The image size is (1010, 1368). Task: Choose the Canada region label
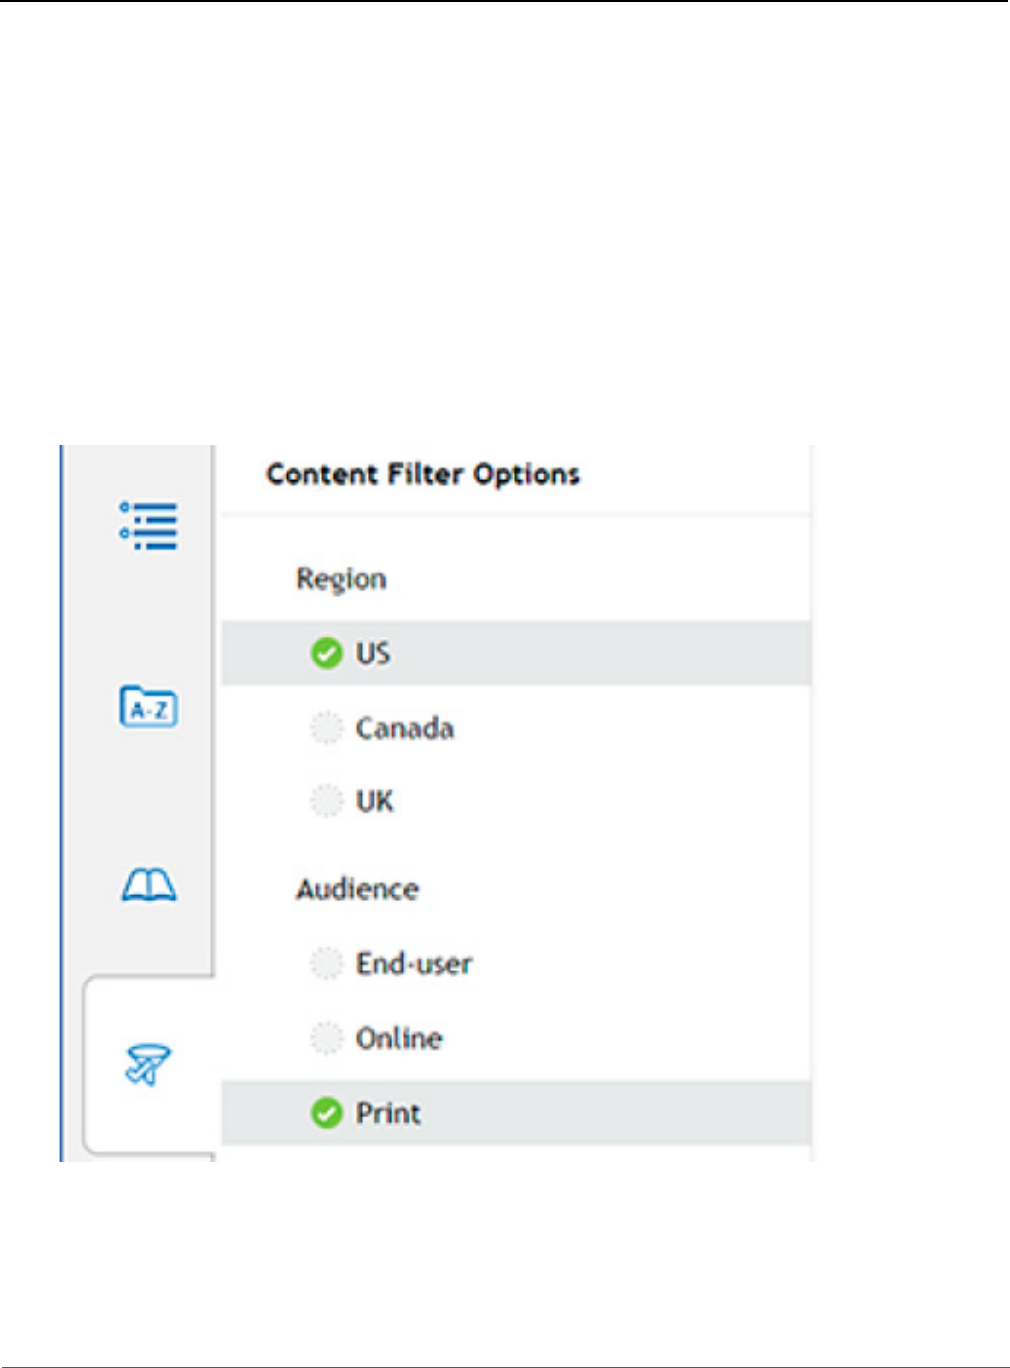(405, 728)
